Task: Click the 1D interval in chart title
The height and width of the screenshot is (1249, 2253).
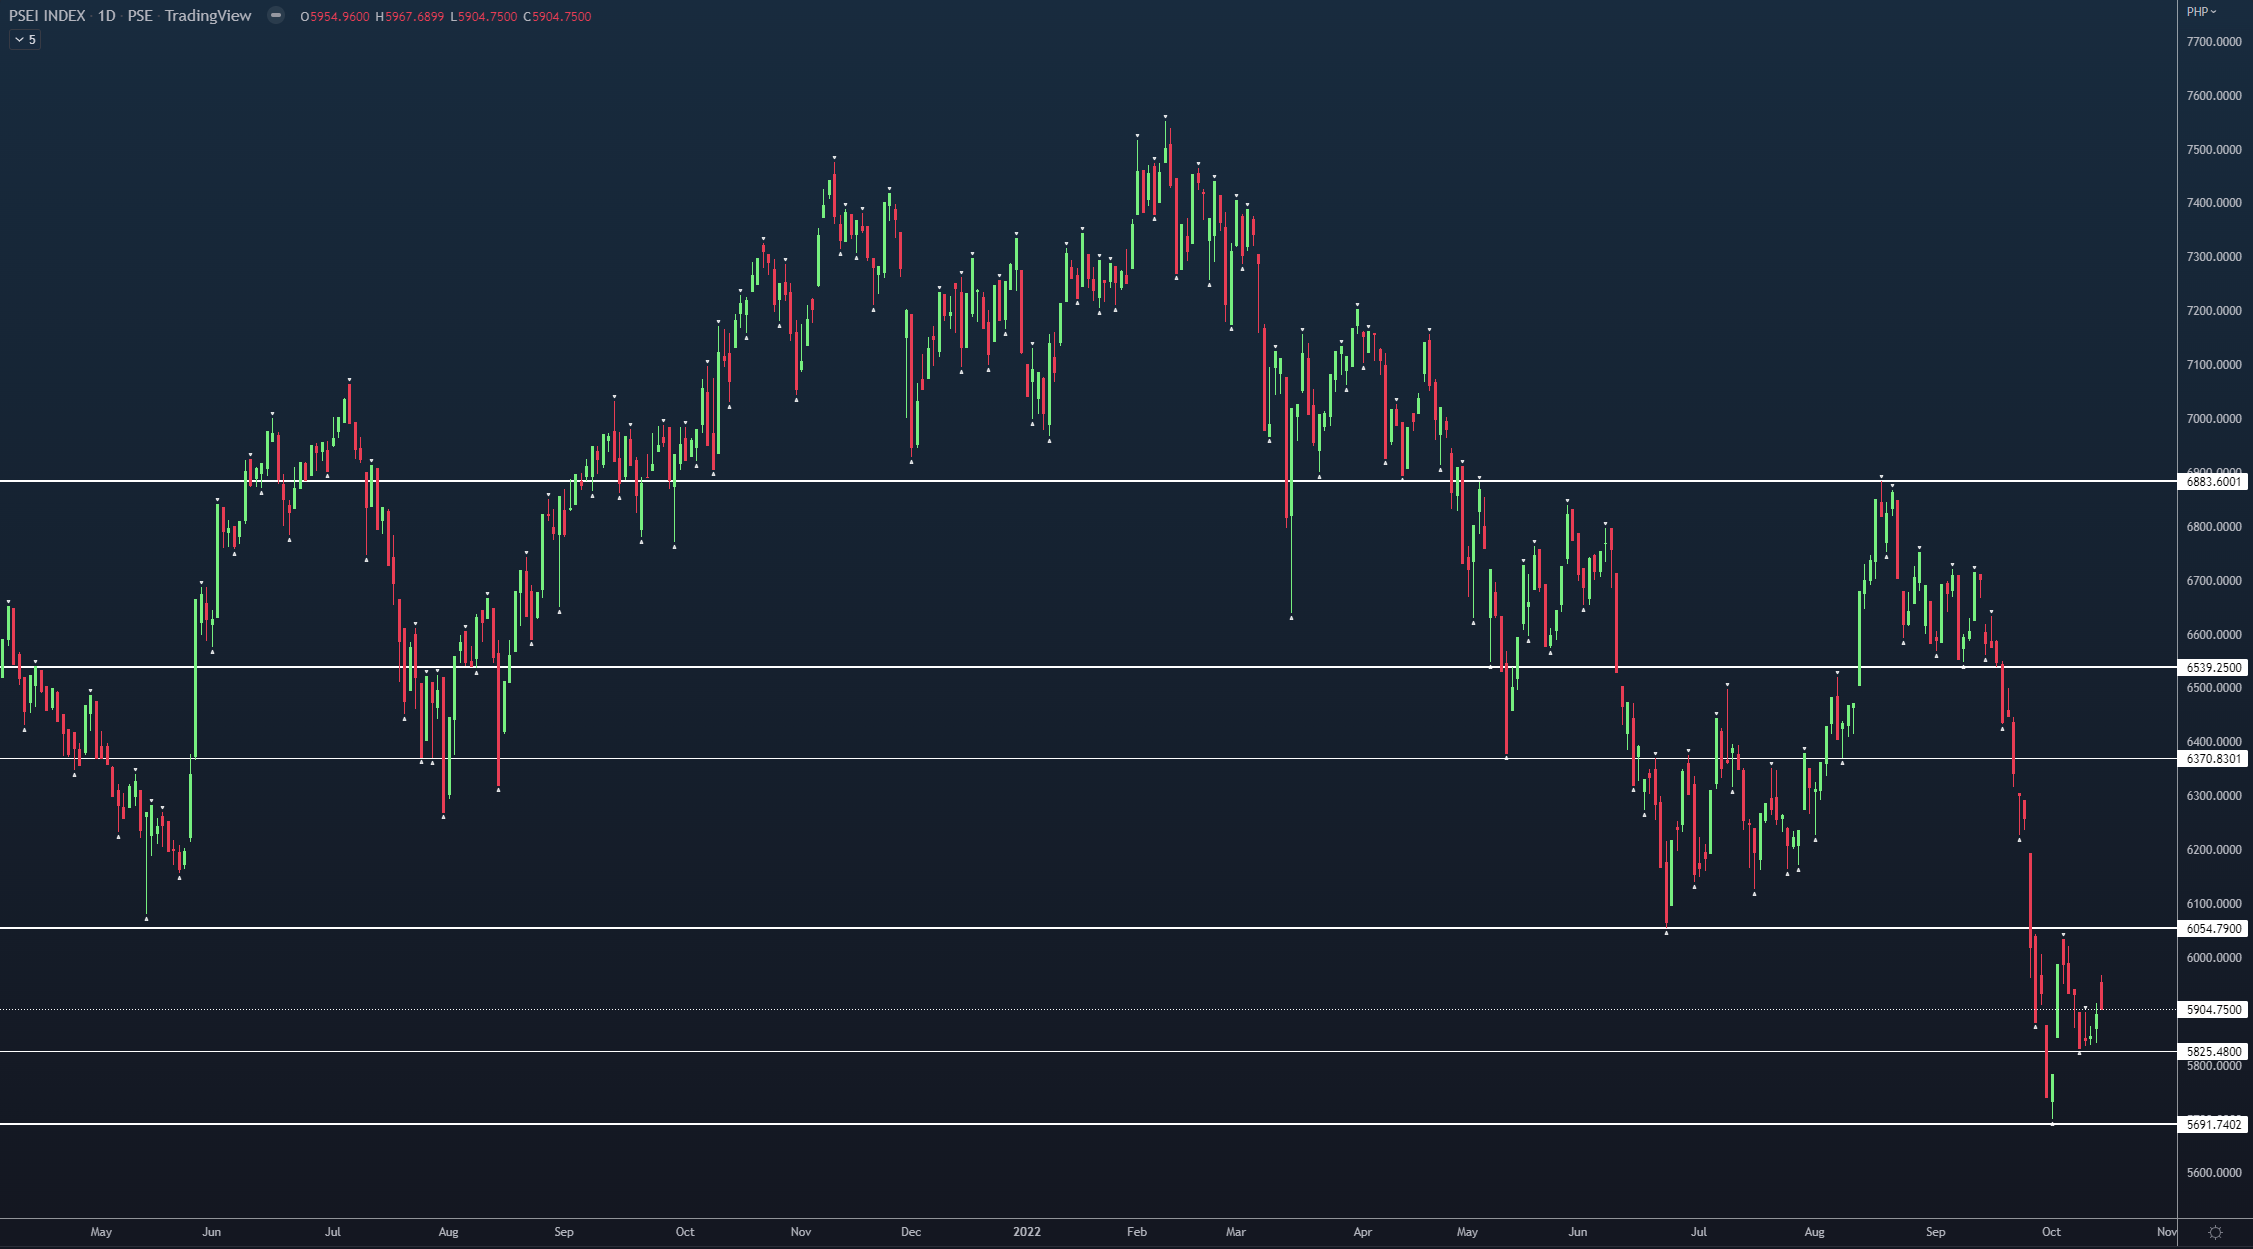Action: pos(106,16)
